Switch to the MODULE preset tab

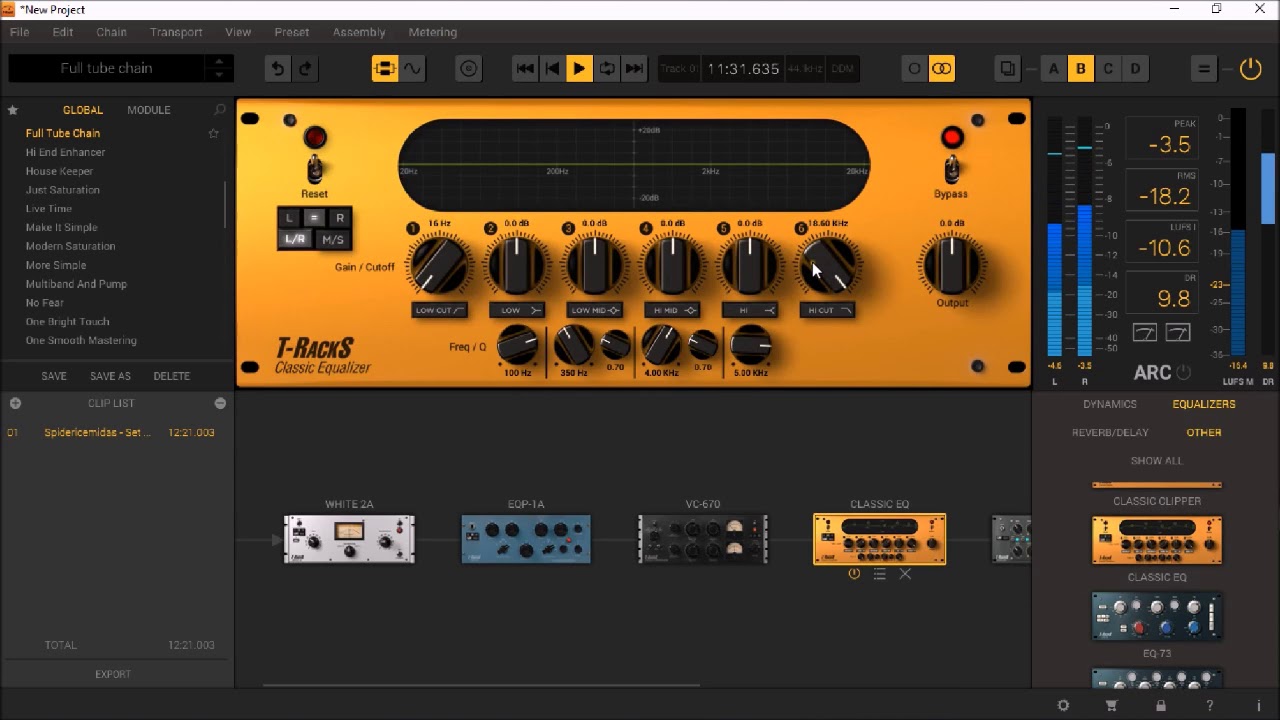point(148,110)
